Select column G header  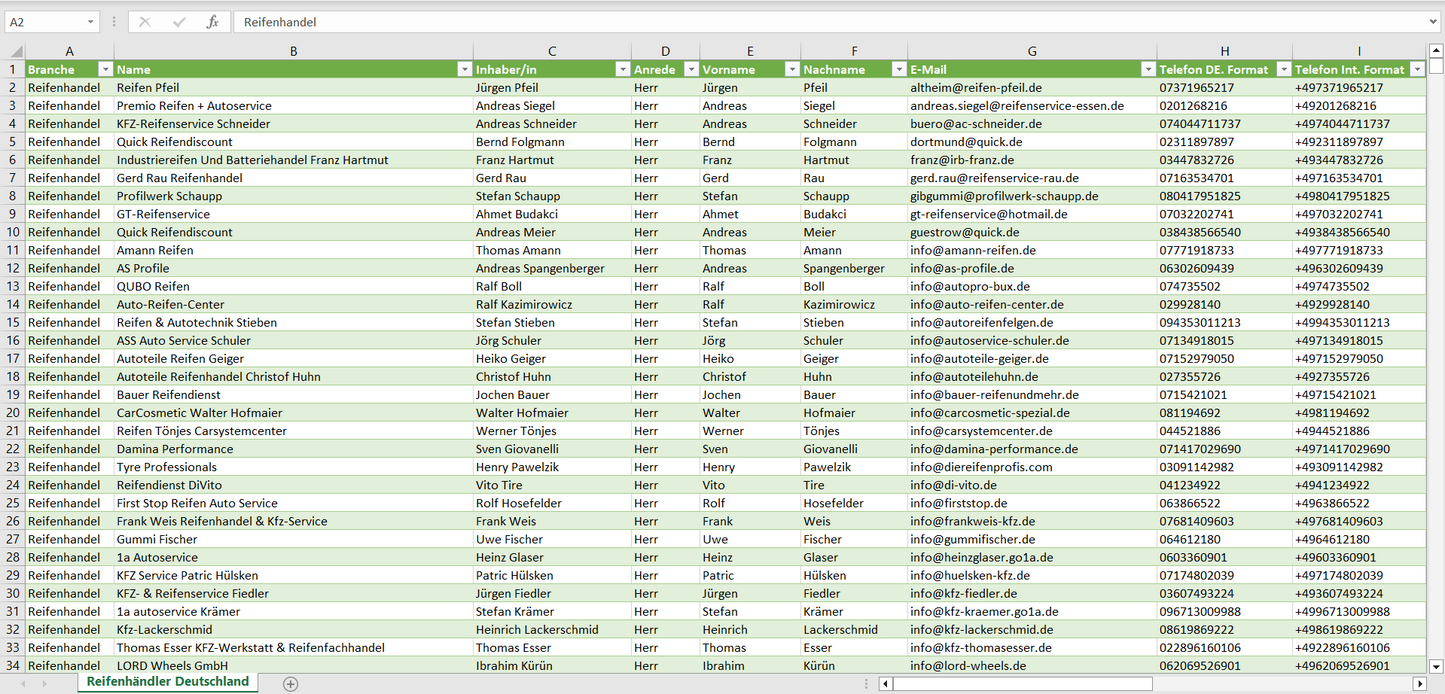click(1032, 51)
